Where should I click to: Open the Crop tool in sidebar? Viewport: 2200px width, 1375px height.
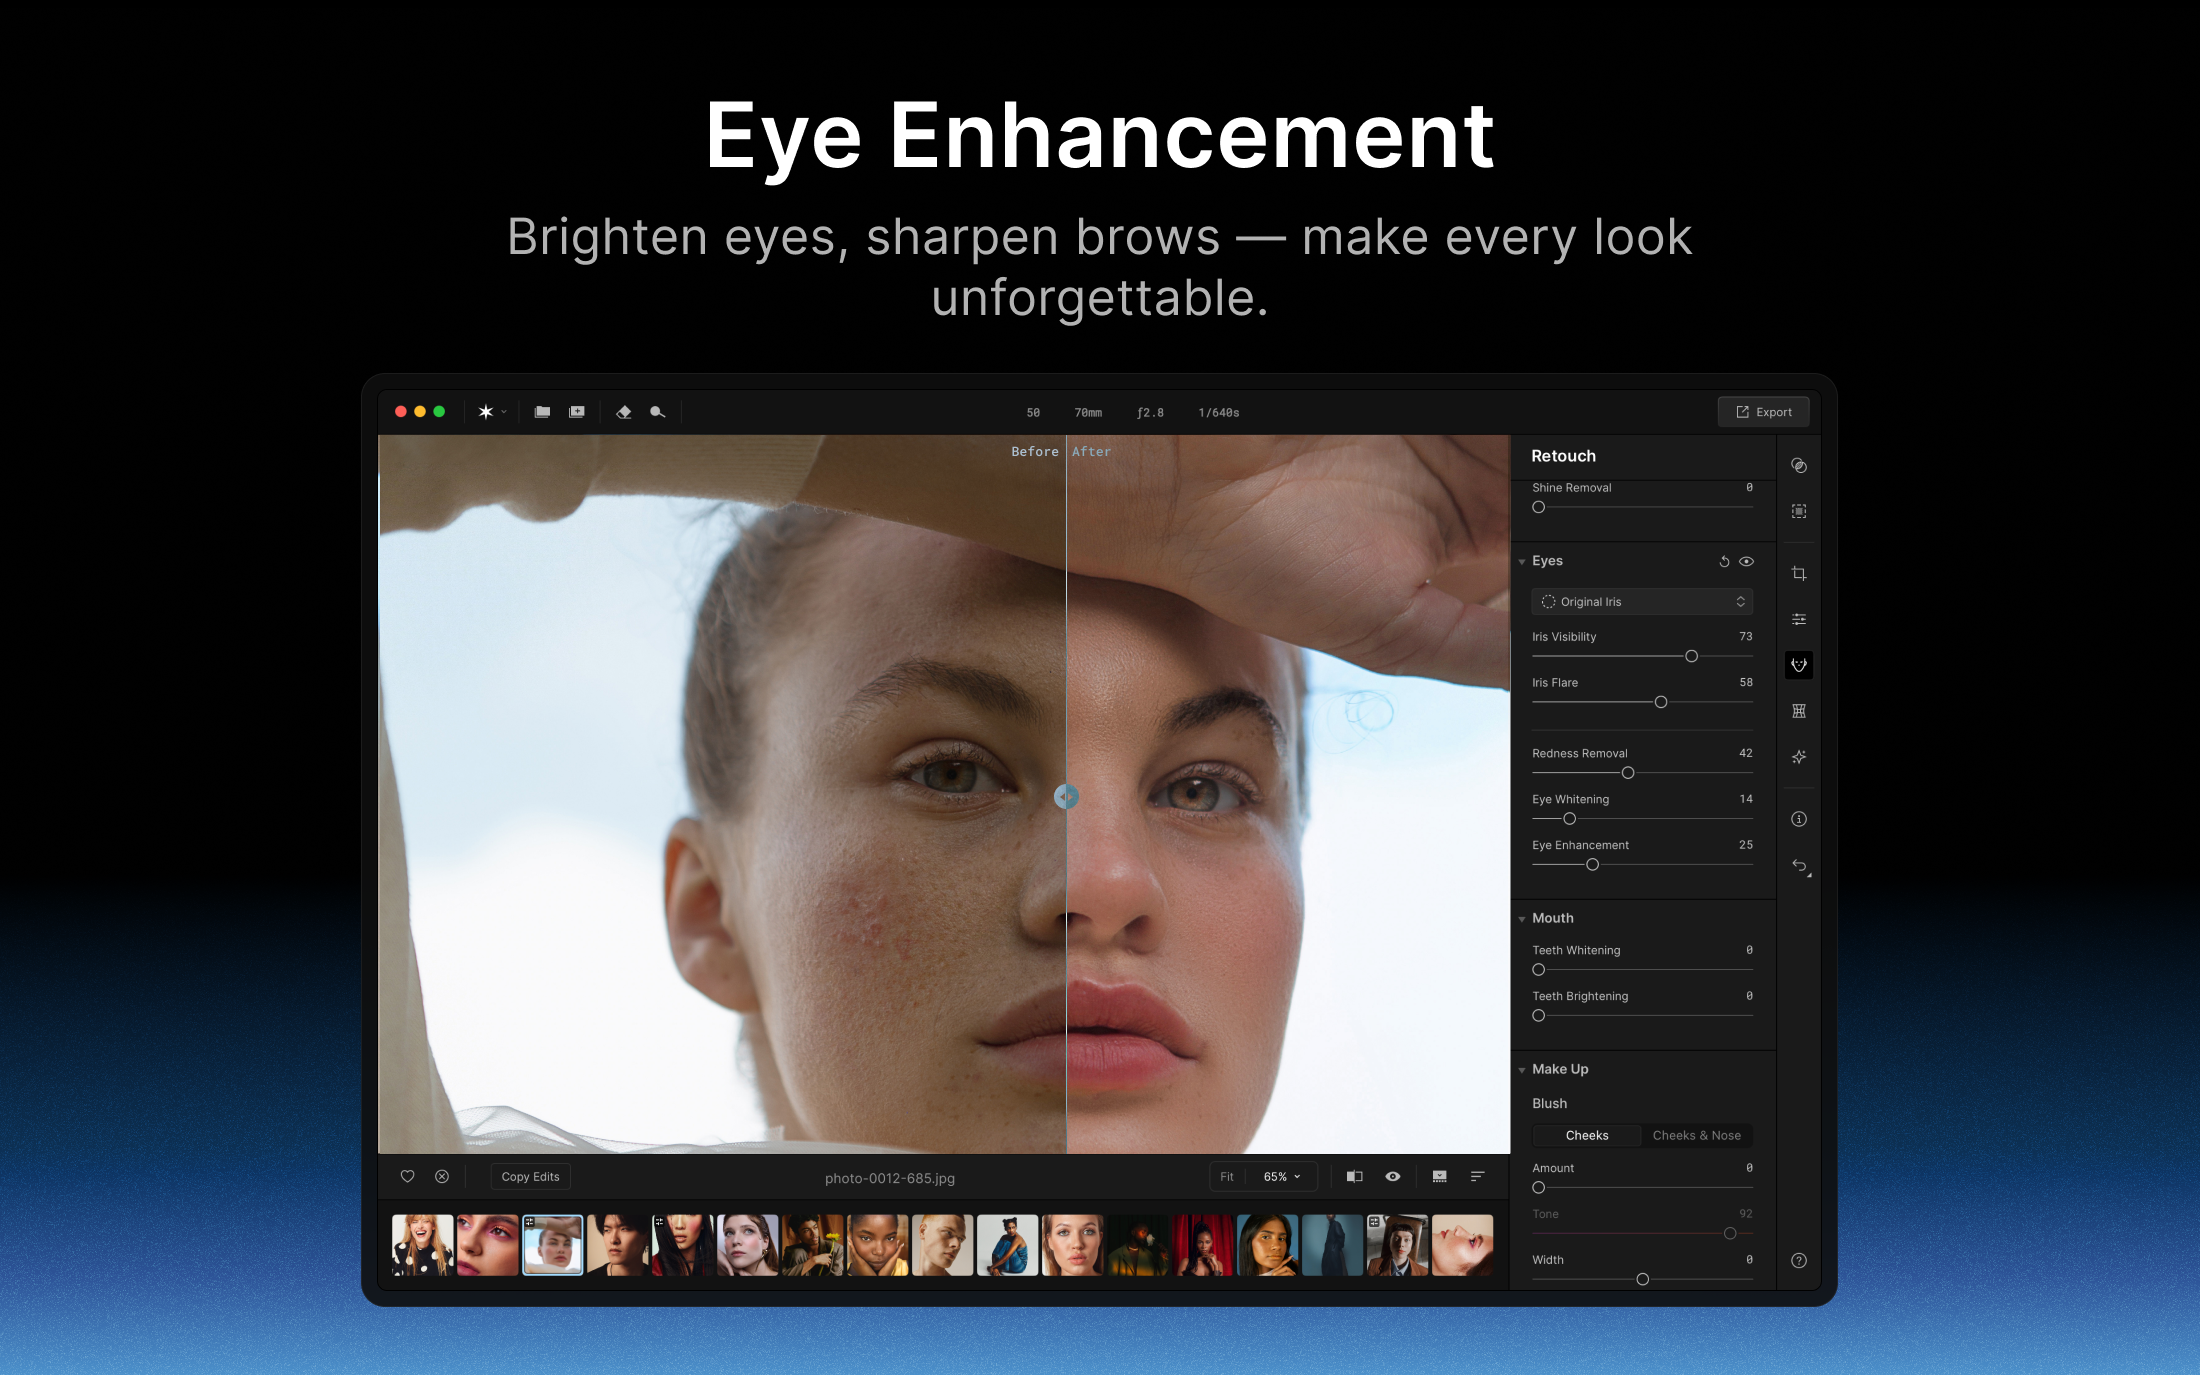(1799, 573)
